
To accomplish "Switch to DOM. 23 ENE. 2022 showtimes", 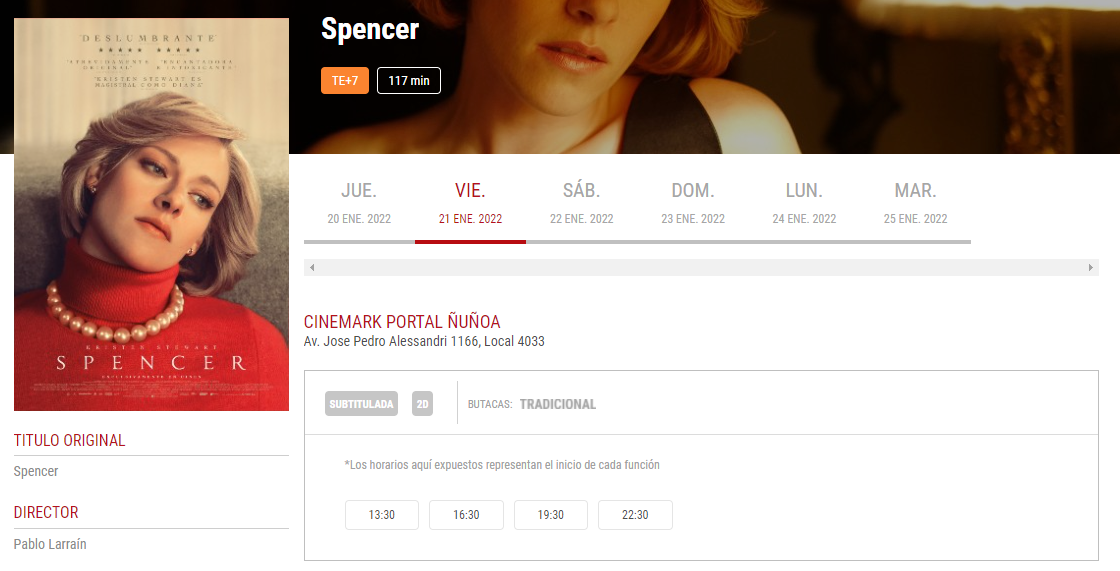I will (x=693, y=204).
